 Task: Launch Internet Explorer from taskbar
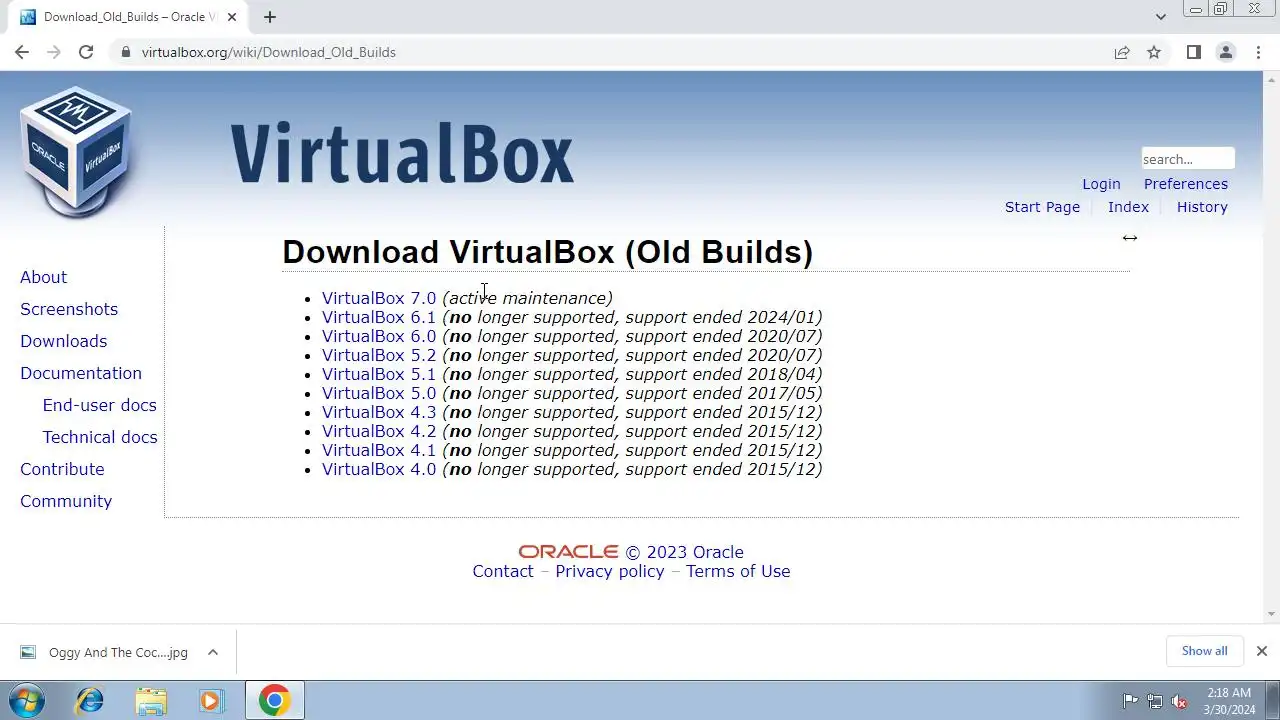point(90,701)
